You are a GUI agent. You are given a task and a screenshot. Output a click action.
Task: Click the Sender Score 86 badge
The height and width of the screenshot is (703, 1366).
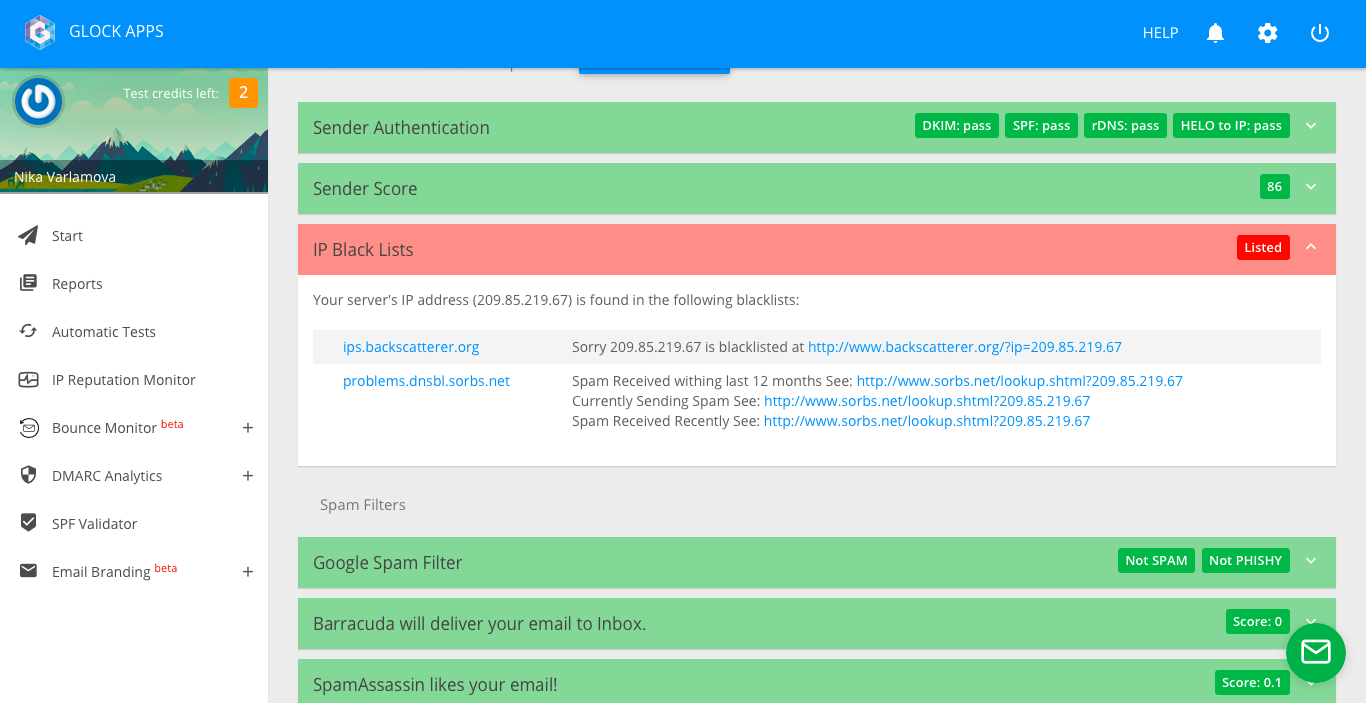pos(1275,187)
